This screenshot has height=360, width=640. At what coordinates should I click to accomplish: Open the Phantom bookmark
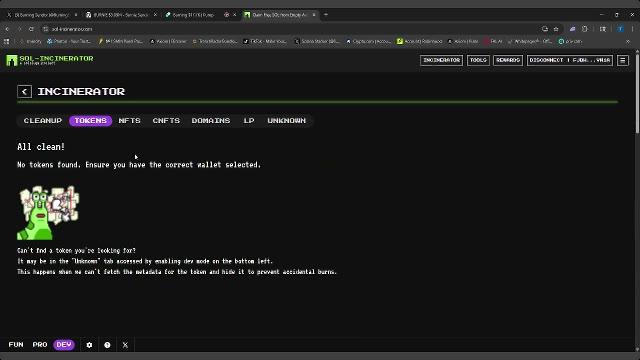click(69, 41)
